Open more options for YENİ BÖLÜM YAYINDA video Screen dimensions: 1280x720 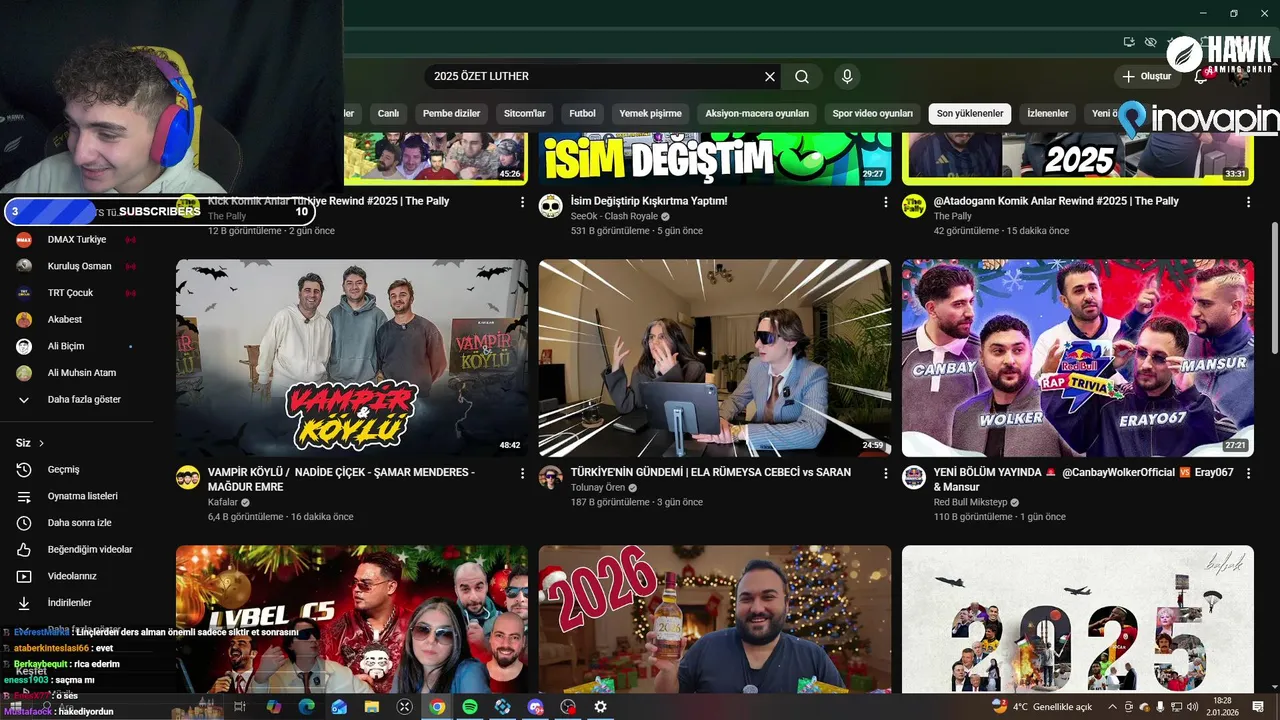point(1248,473)
